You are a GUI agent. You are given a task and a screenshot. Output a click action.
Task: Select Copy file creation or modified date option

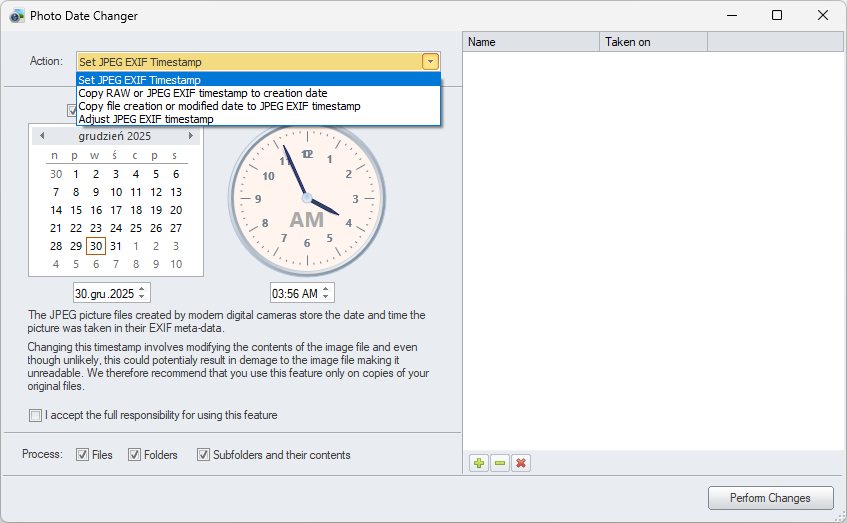259,106
